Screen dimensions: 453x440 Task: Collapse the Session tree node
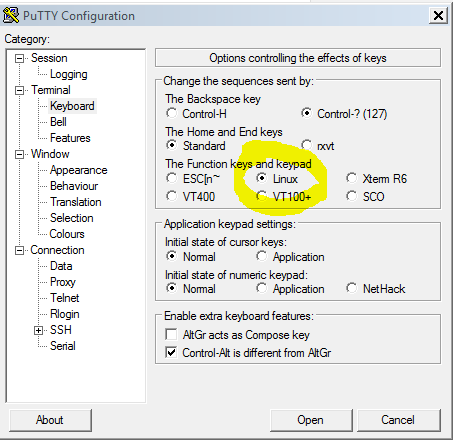point(20,59)
